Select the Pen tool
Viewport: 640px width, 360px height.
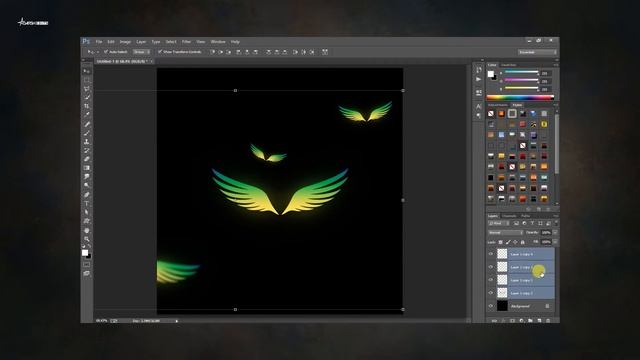(x=87, y=195)
